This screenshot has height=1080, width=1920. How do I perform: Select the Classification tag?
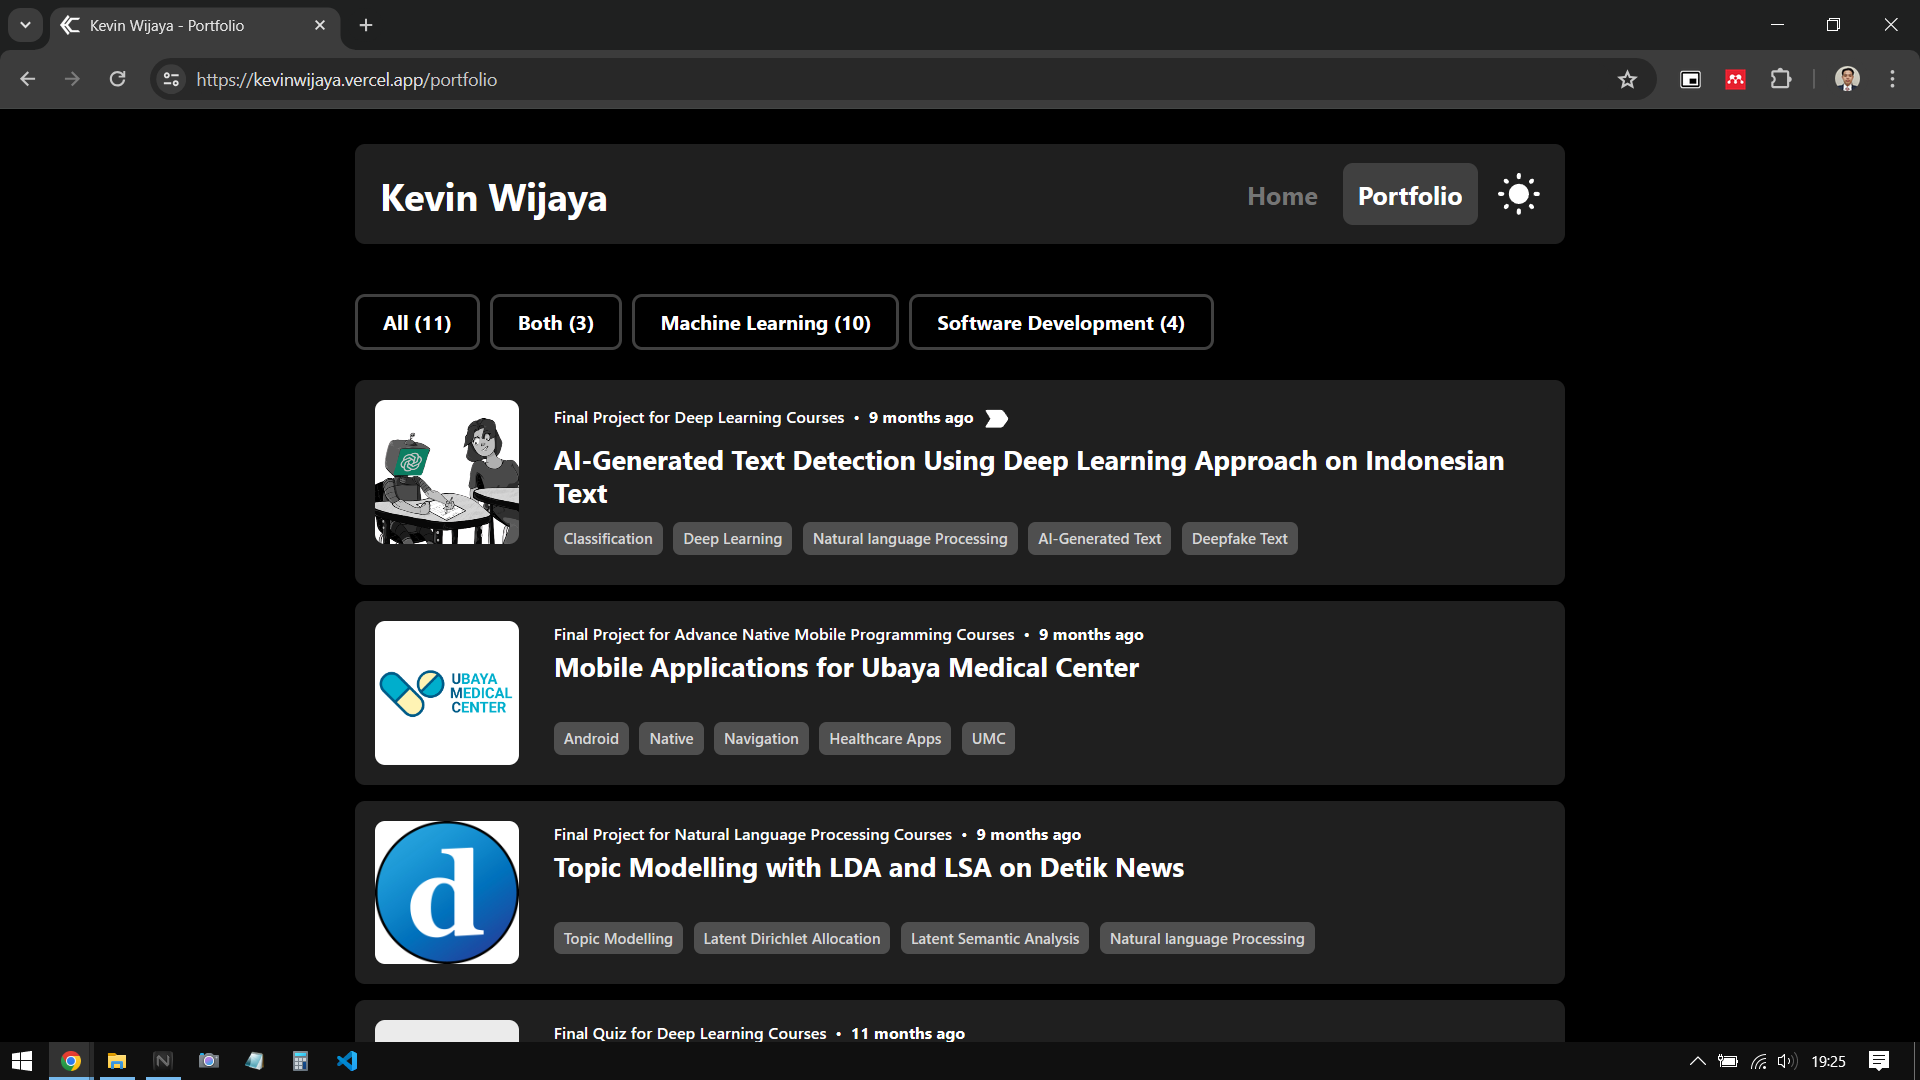coord(608,539)
